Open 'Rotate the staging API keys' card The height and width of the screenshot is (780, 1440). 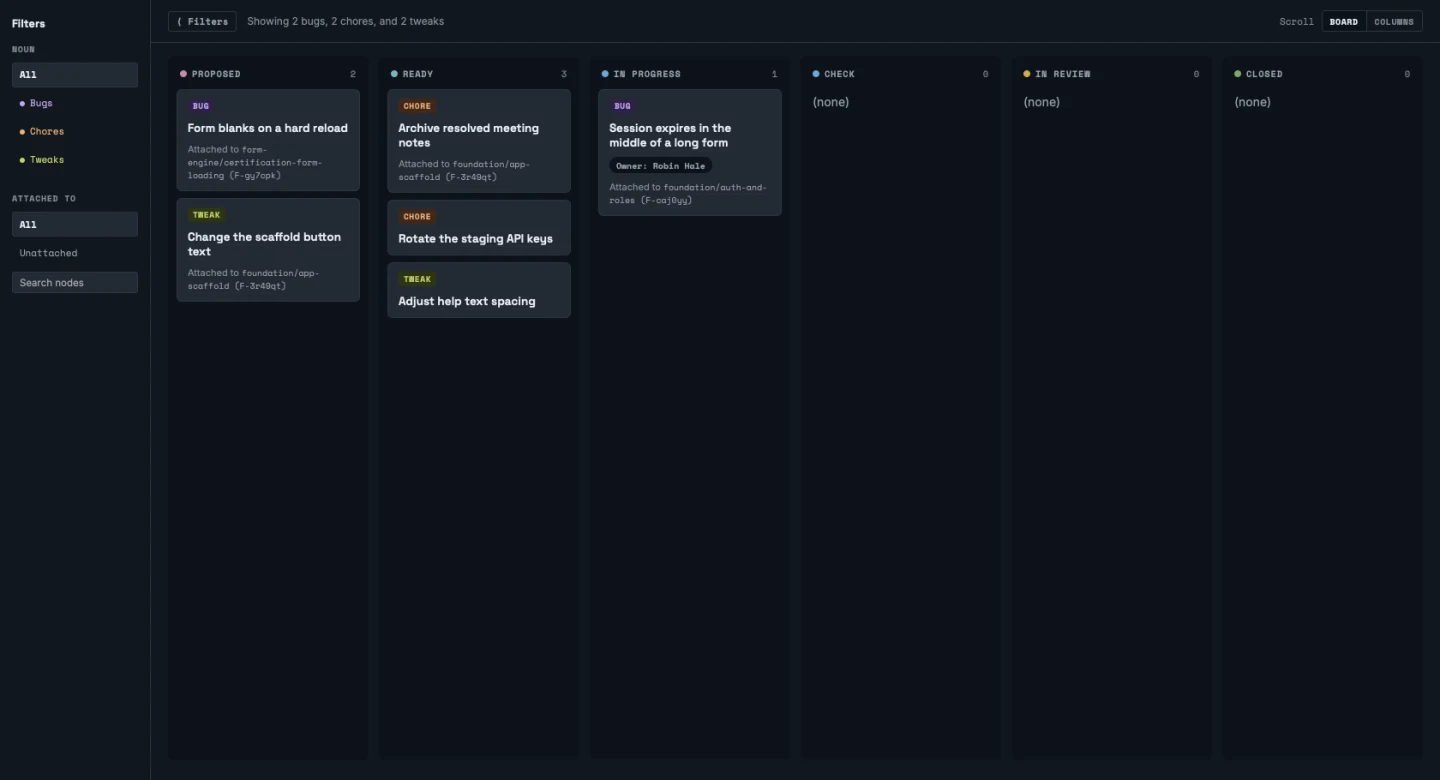pyautogui.click(x=479, y=228)
